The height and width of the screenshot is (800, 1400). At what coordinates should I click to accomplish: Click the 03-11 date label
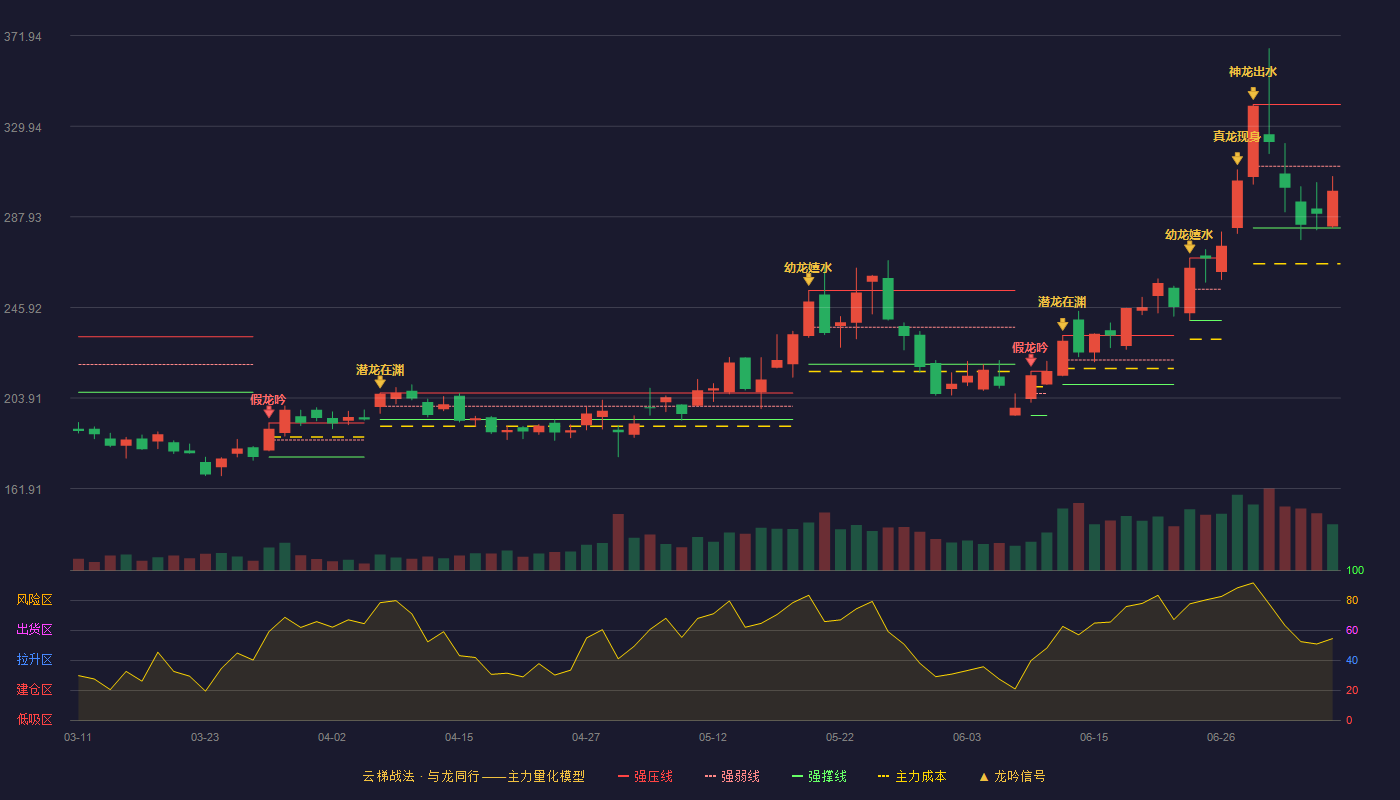[x=78, y=737]
